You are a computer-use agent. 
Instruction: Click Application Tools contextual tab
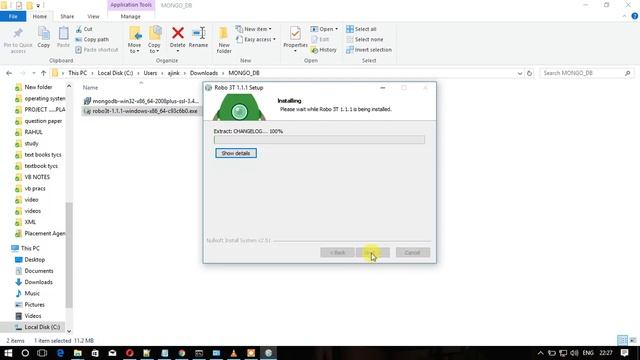[x=131, y=5]
